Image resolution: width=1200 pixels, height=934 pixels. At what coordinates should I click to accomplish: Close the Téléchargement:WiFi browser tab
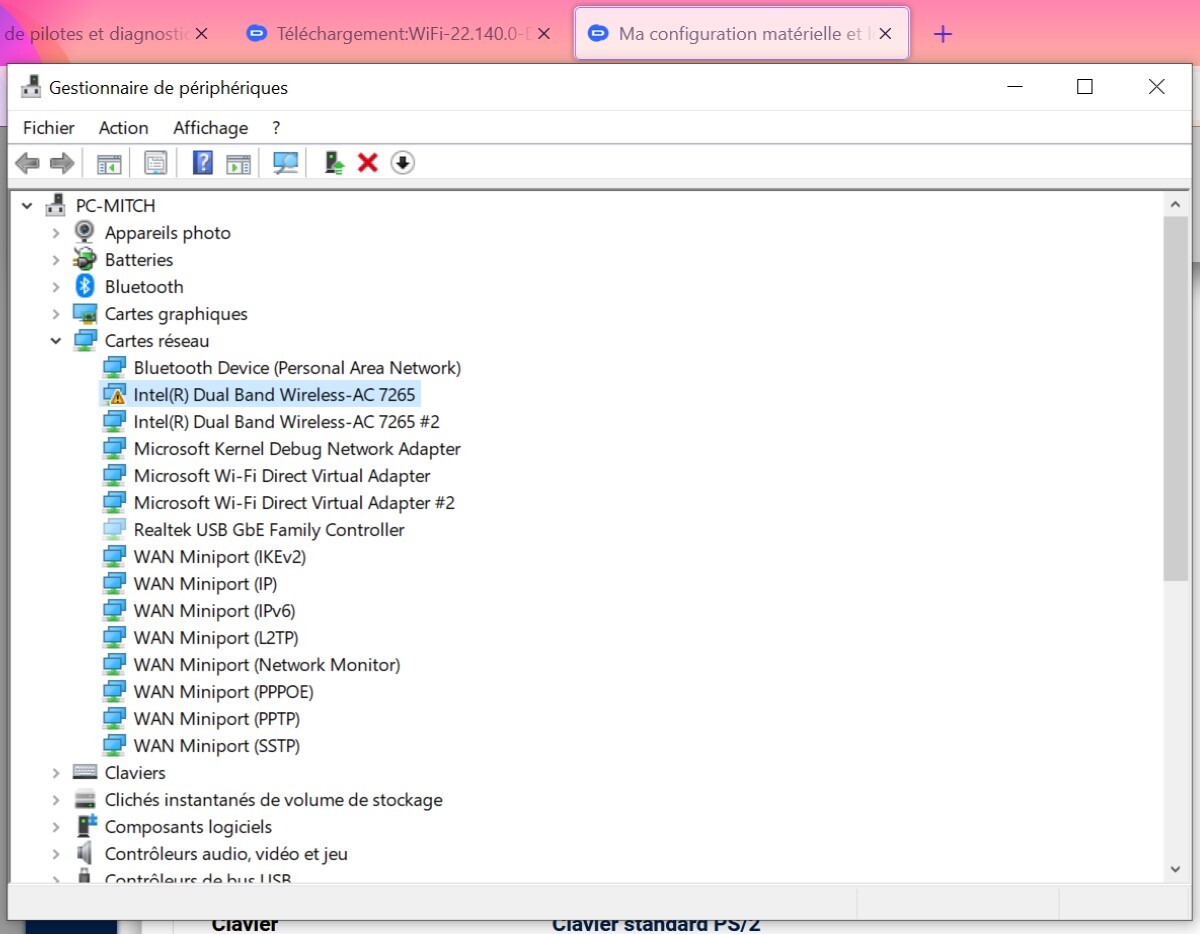(x=543, y=33)
